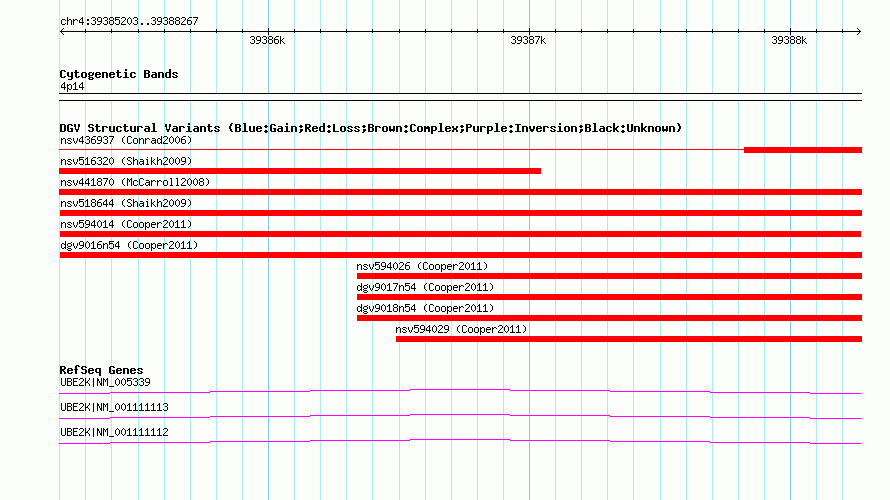Open variant dgv9018n54 (Cooper2011) label
890x500 pixels.
point(425,308)
